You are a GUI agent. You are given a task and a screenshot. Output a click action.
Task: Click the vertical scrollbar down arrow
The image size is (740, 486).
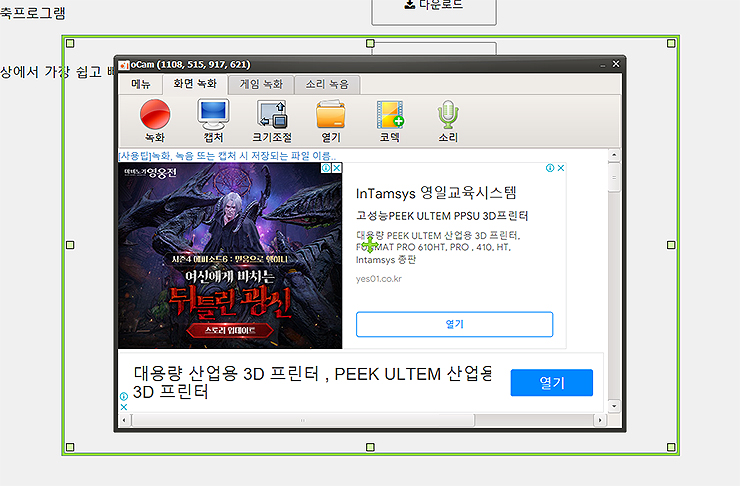coord(614,406)
